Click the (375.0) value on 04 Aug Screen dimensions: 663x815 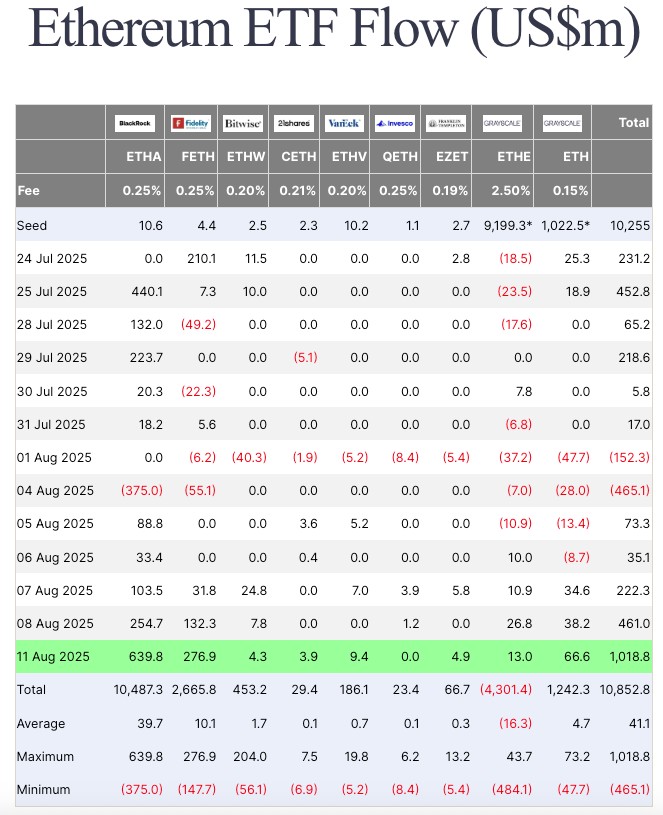tap(142, 491)
